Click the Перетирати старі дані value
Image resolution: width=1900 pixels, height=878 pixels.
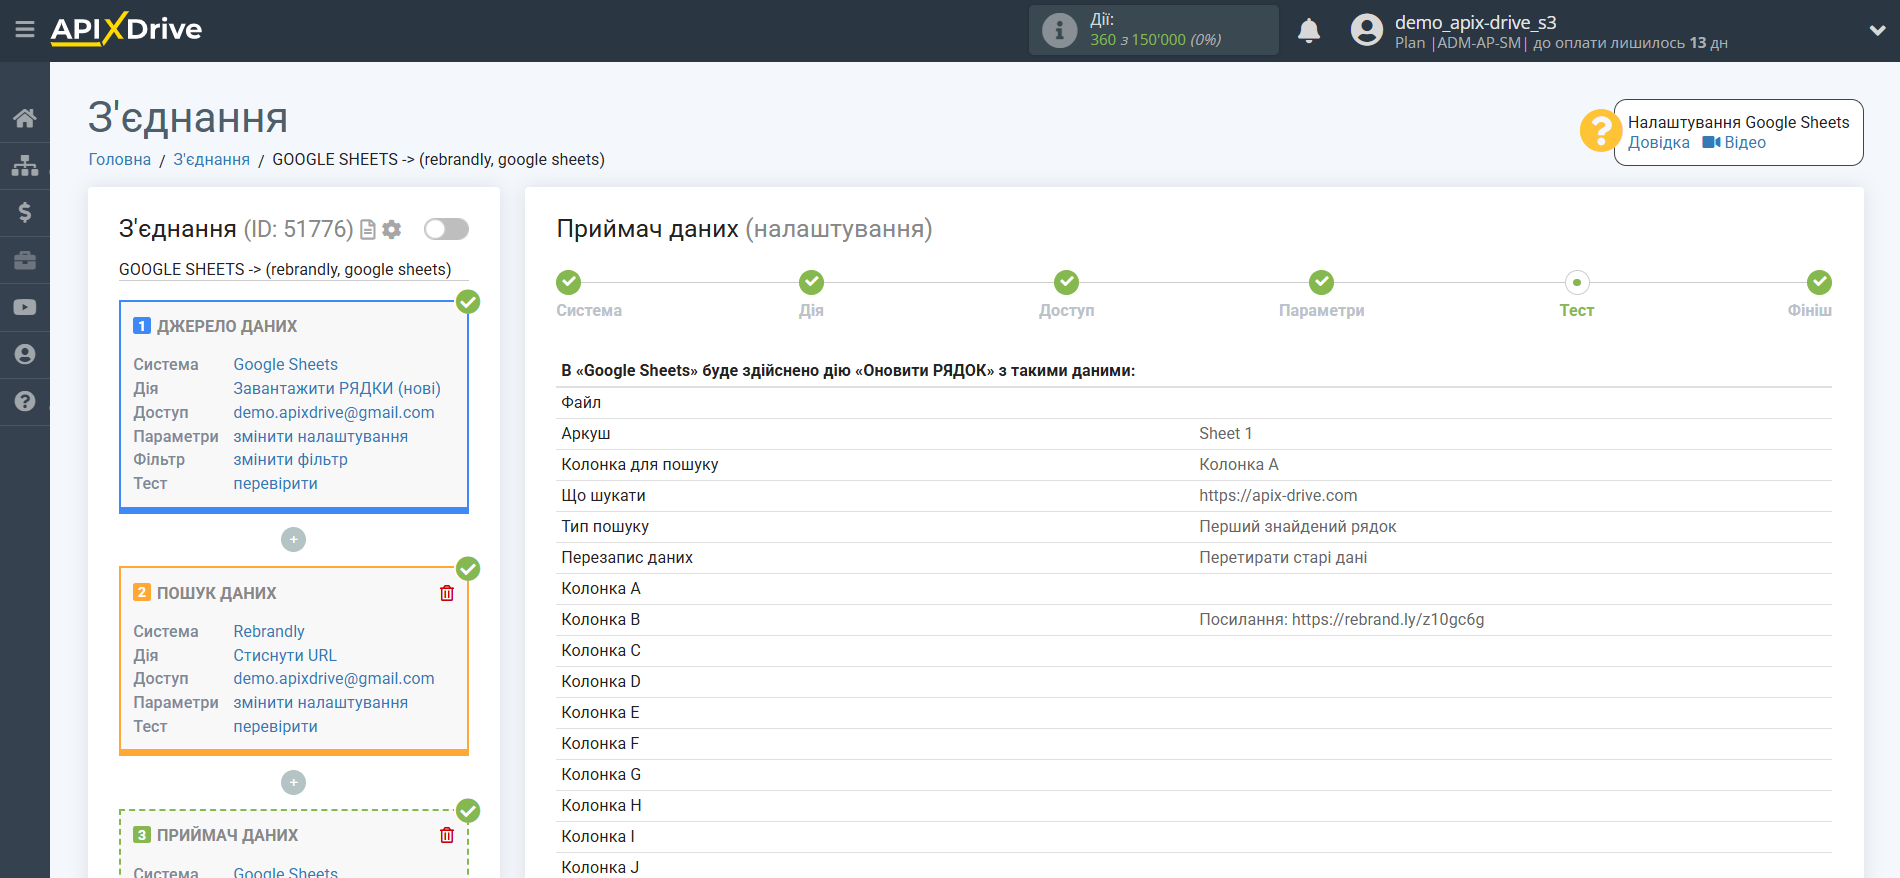point(1283,558)
